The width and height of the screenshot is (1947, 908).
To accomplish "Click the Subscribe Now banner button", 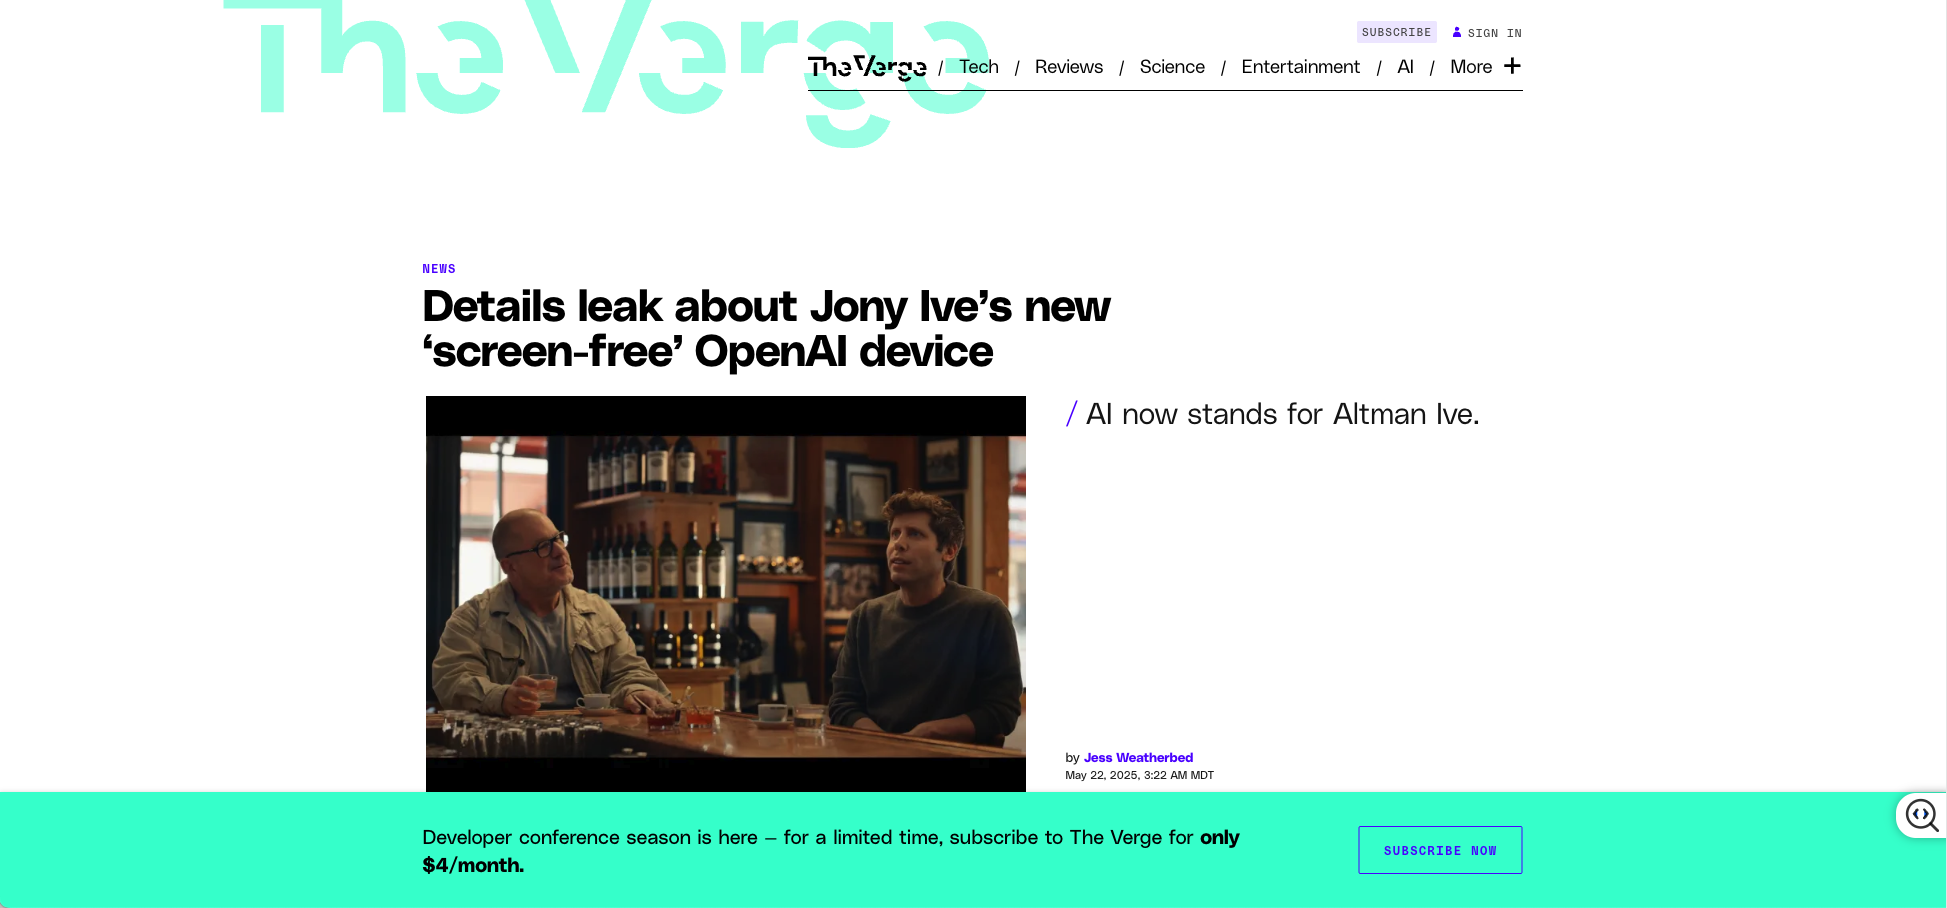I will pos(1440,850).
